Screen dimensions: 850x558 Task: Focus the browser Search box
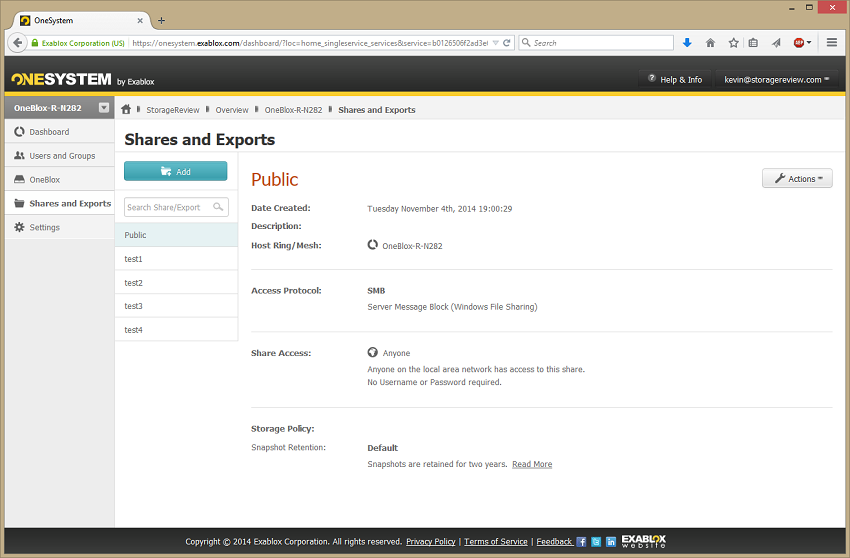[596, 43]
